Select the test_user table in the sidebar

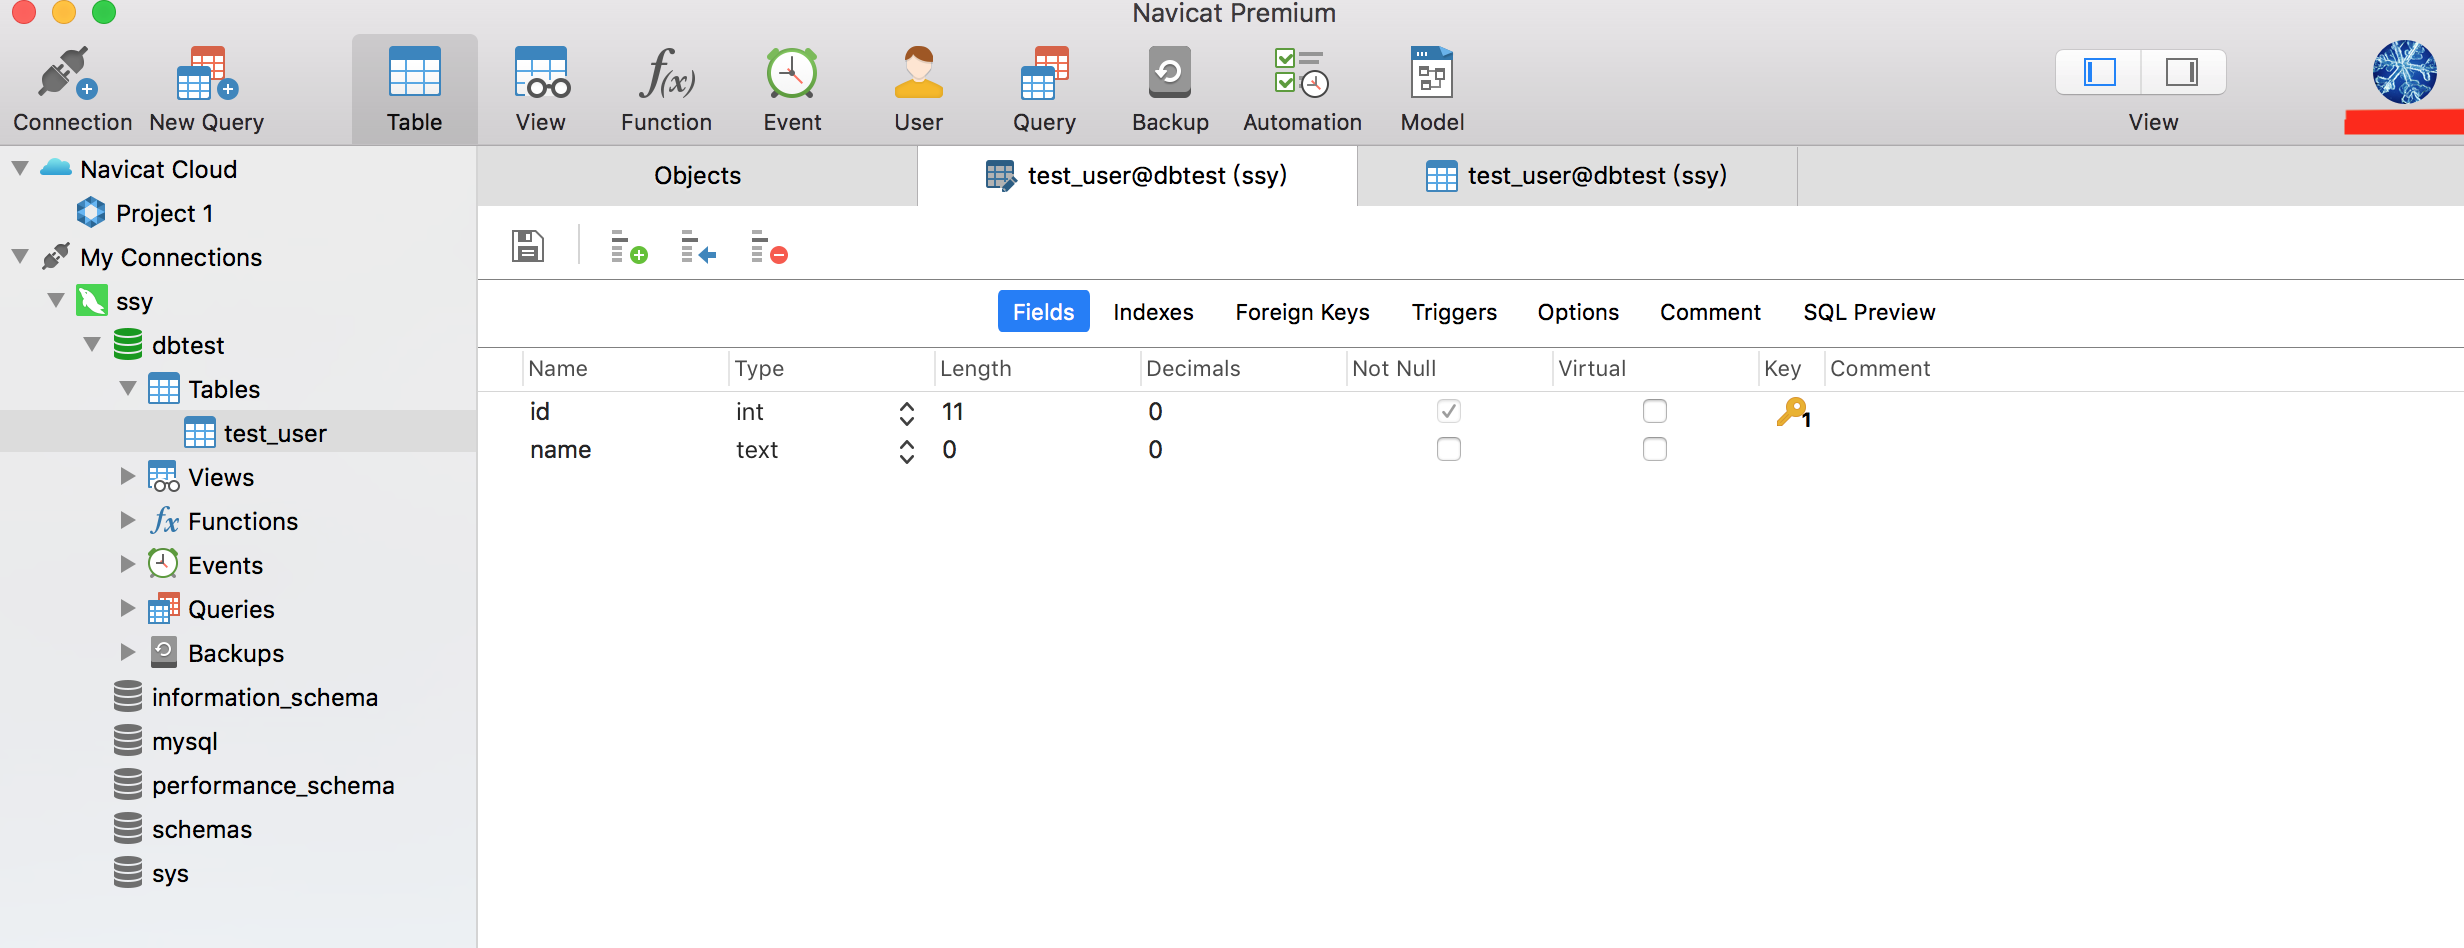(x=275, y=432)
